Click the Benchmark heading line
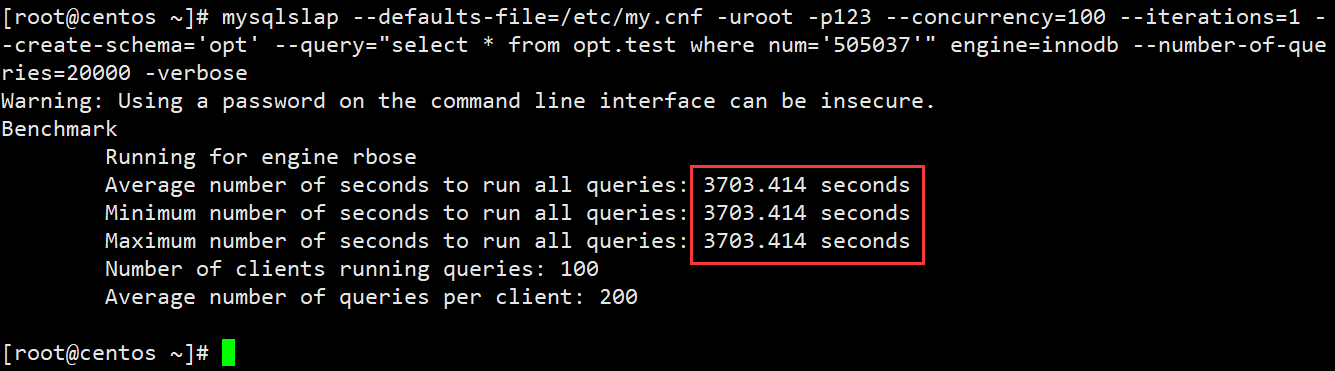Screen dimensions: 1335x371 click(60, 129)
